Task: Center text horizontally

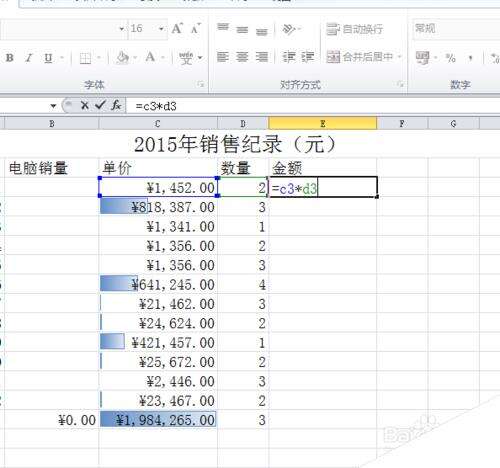Action: (x=242, y=57)
